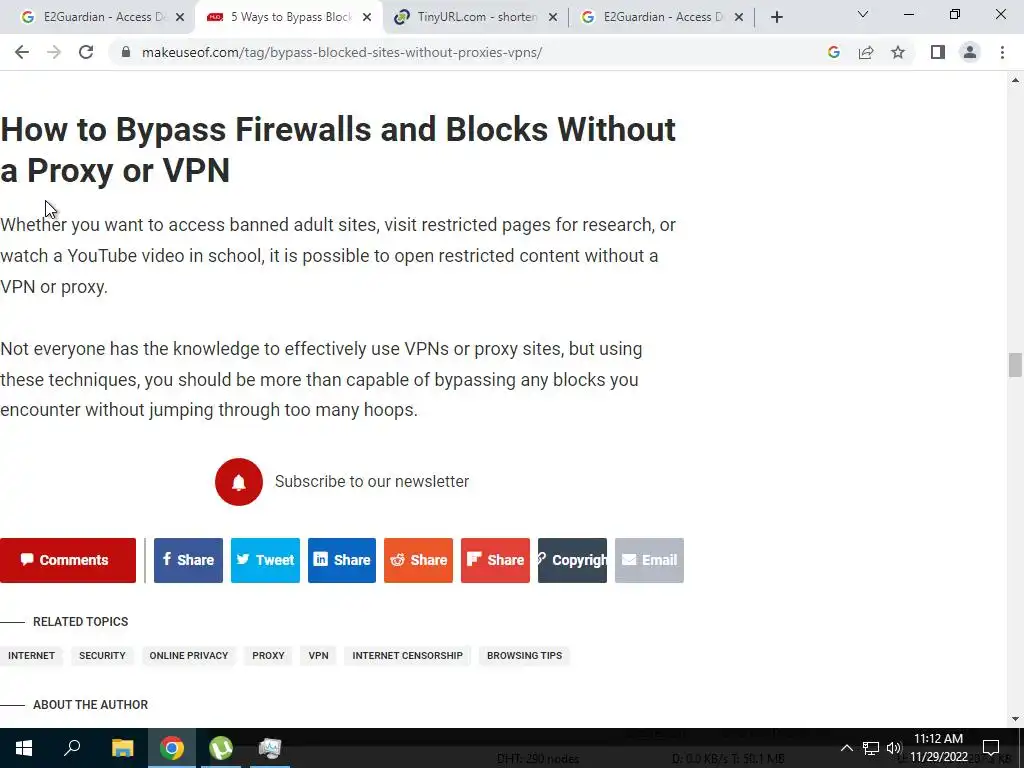
Task: Open Chrome three-dot menu
Action: [x=1002, y=52]
